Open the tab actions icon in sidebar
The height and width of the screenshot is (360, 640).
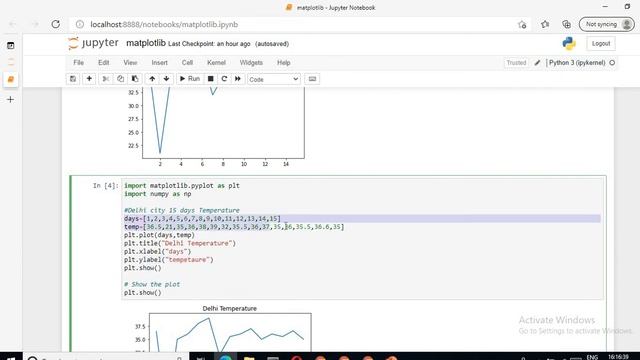[11, 46]
